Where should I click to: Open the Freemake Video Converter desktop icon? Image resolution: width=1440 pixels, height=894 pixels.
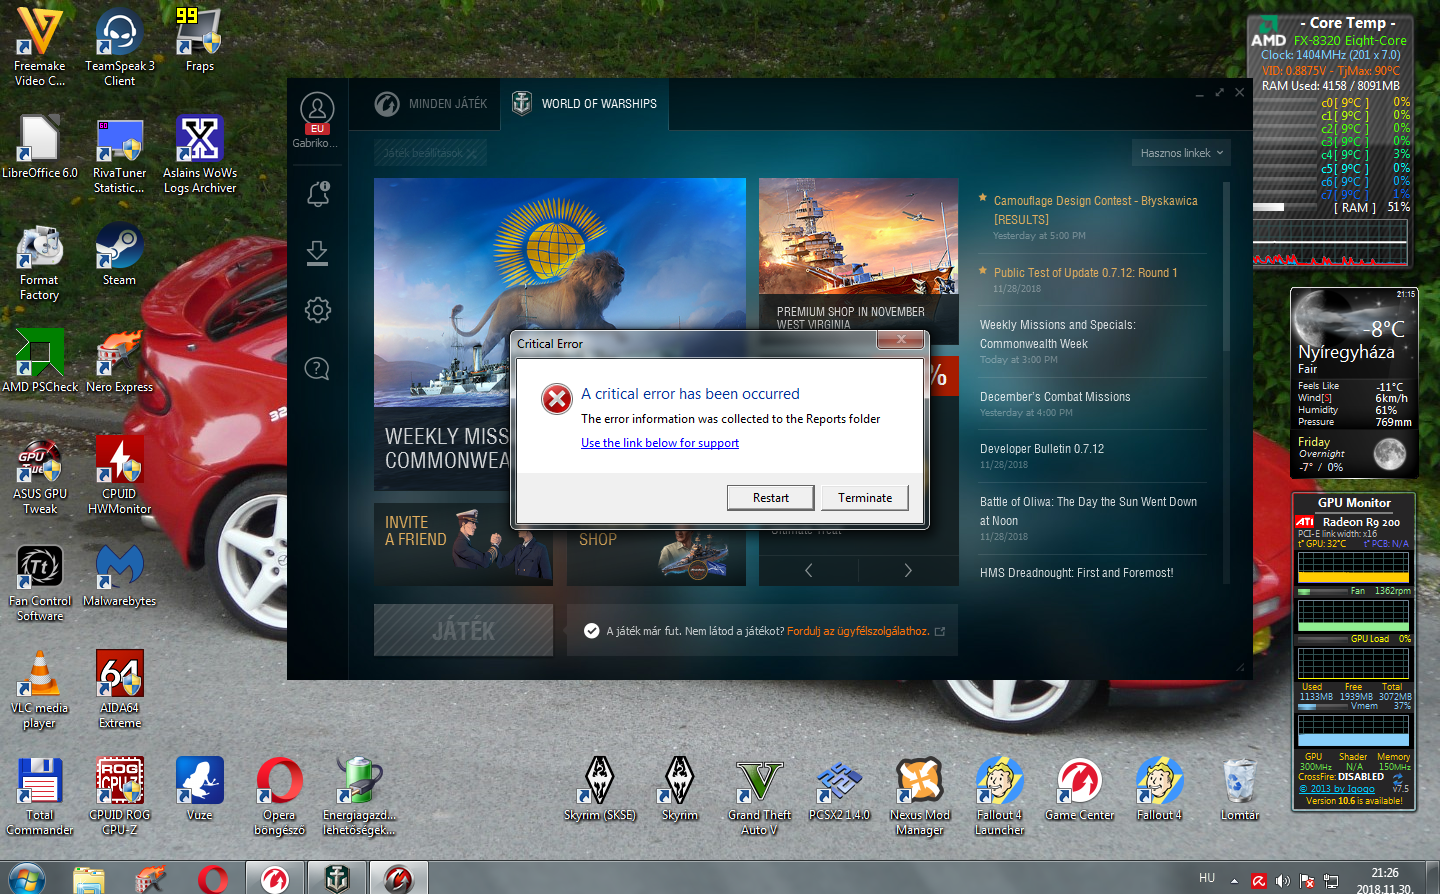click(x=40, y=47)
